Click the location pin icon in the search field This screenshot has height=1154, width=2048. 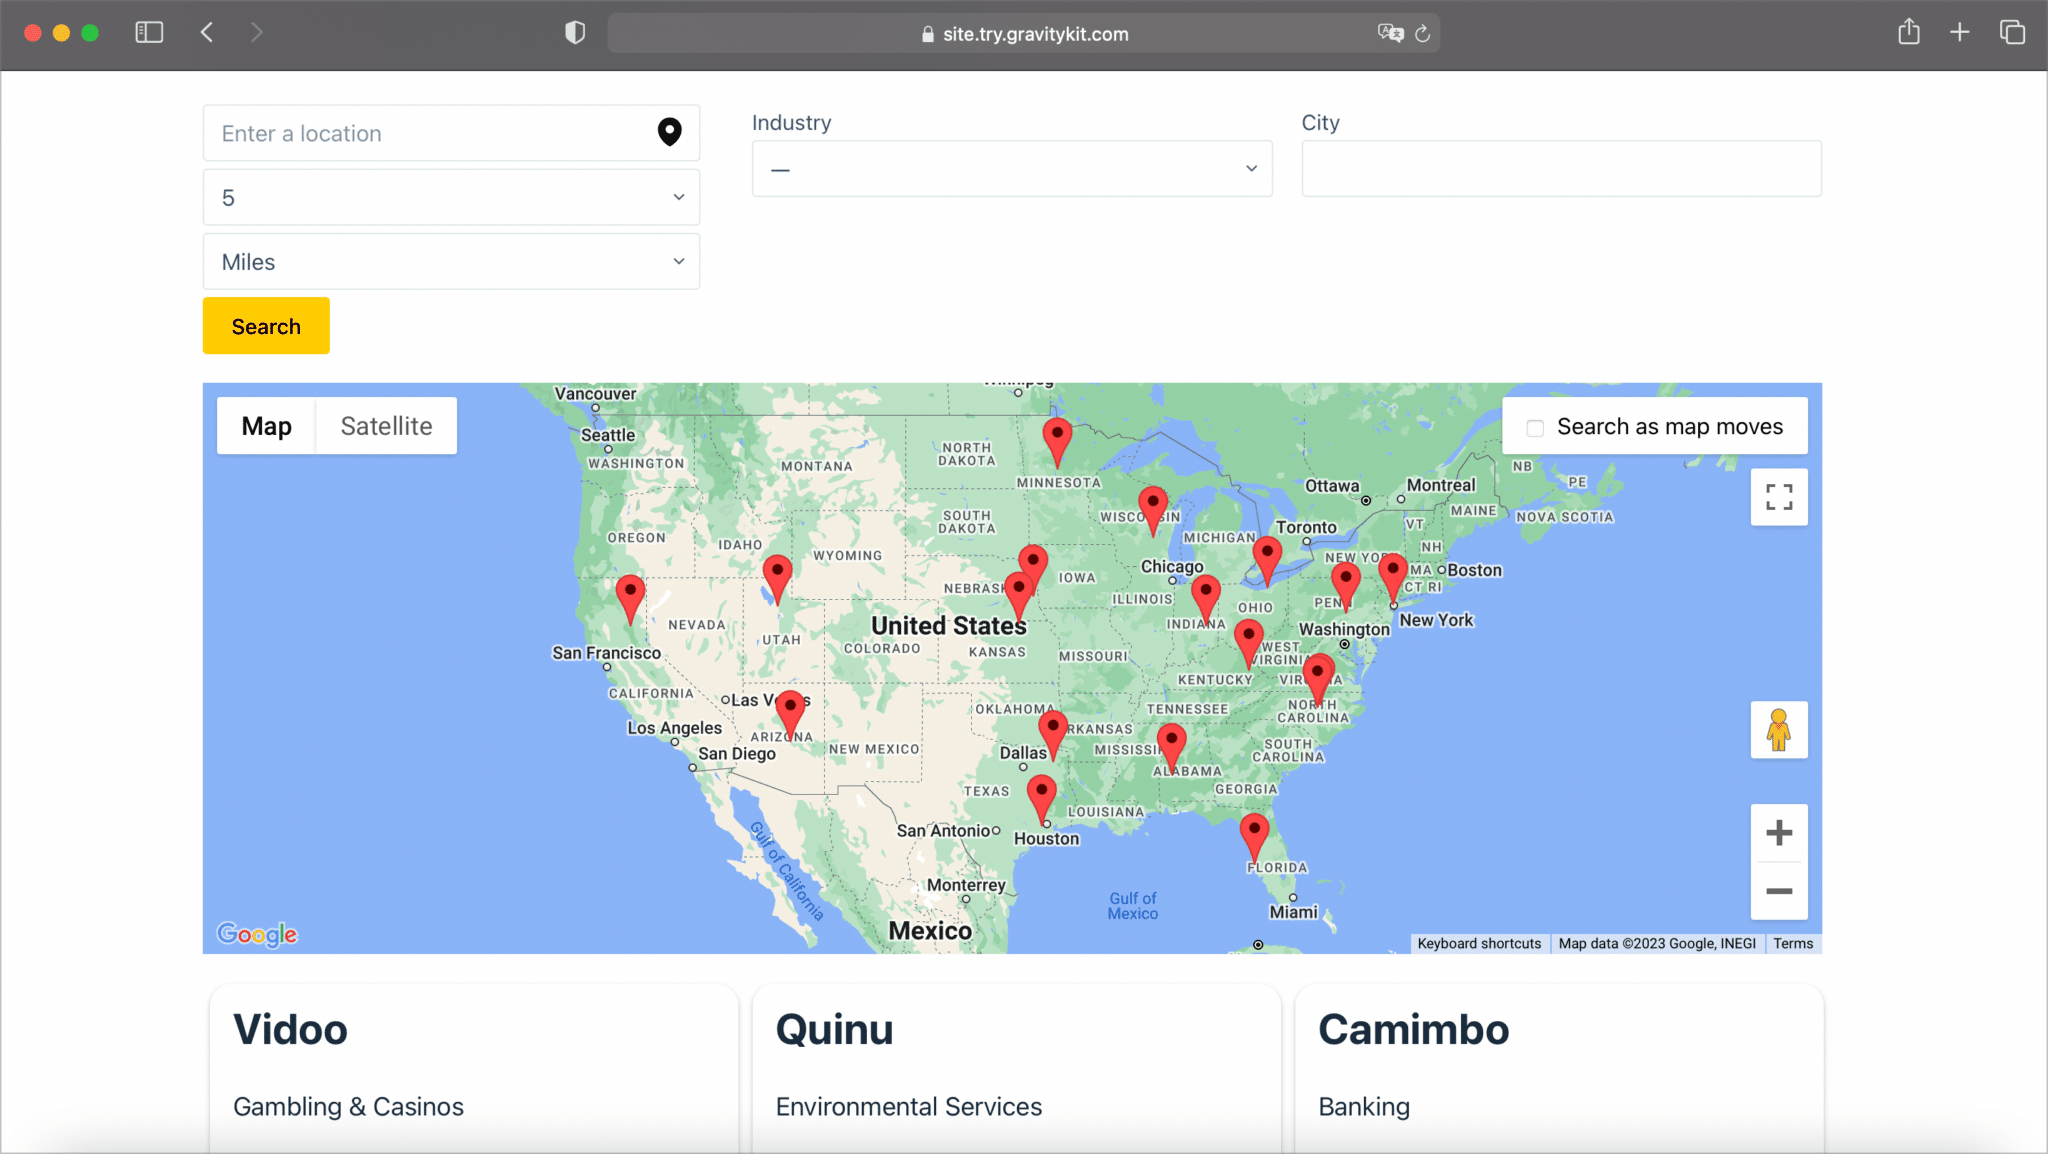[x=669, y=132]
